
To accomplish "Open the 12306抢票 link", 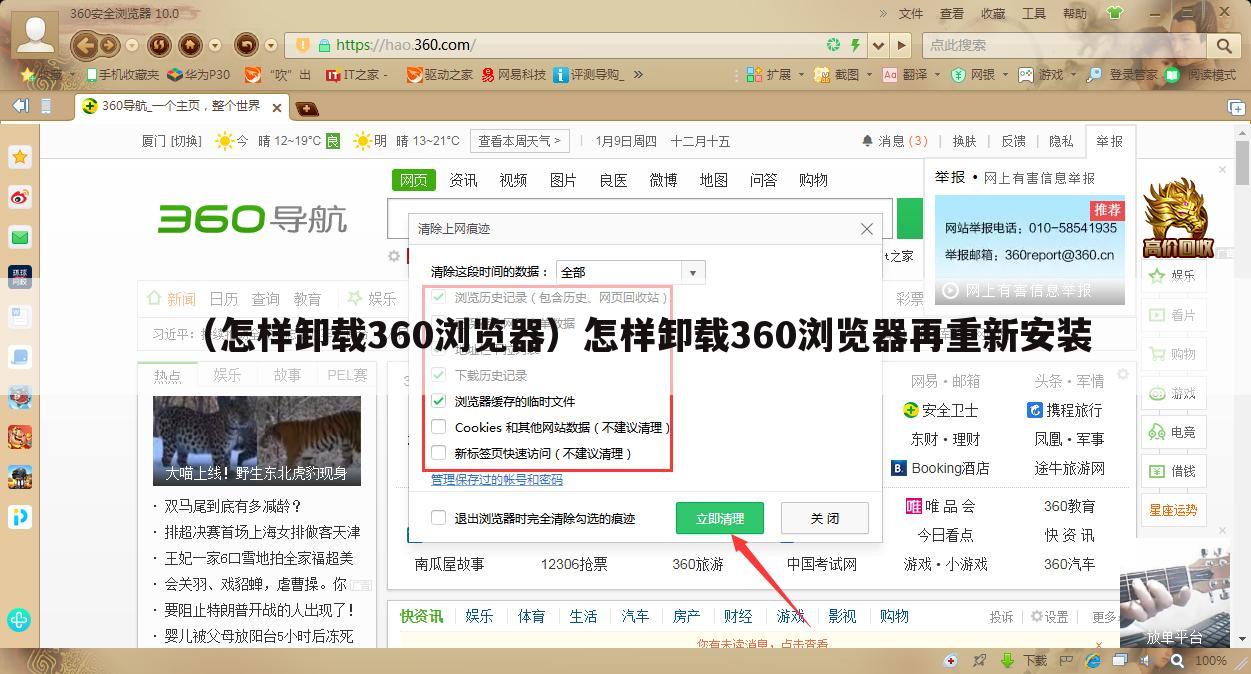I will point(574,564).
